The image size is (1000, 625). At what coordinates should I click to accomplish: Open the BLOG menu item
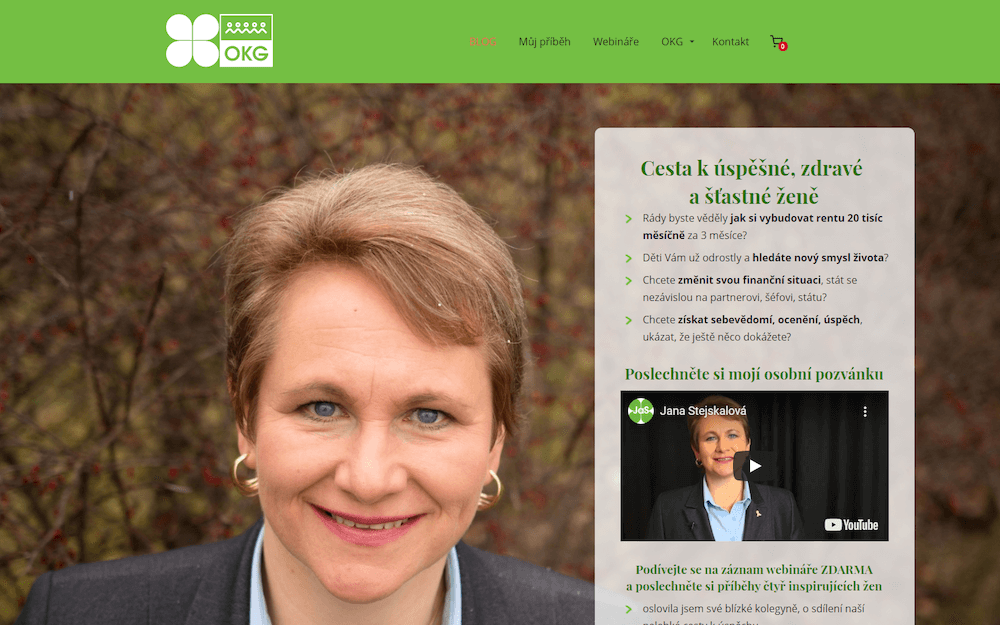(482, 41)
